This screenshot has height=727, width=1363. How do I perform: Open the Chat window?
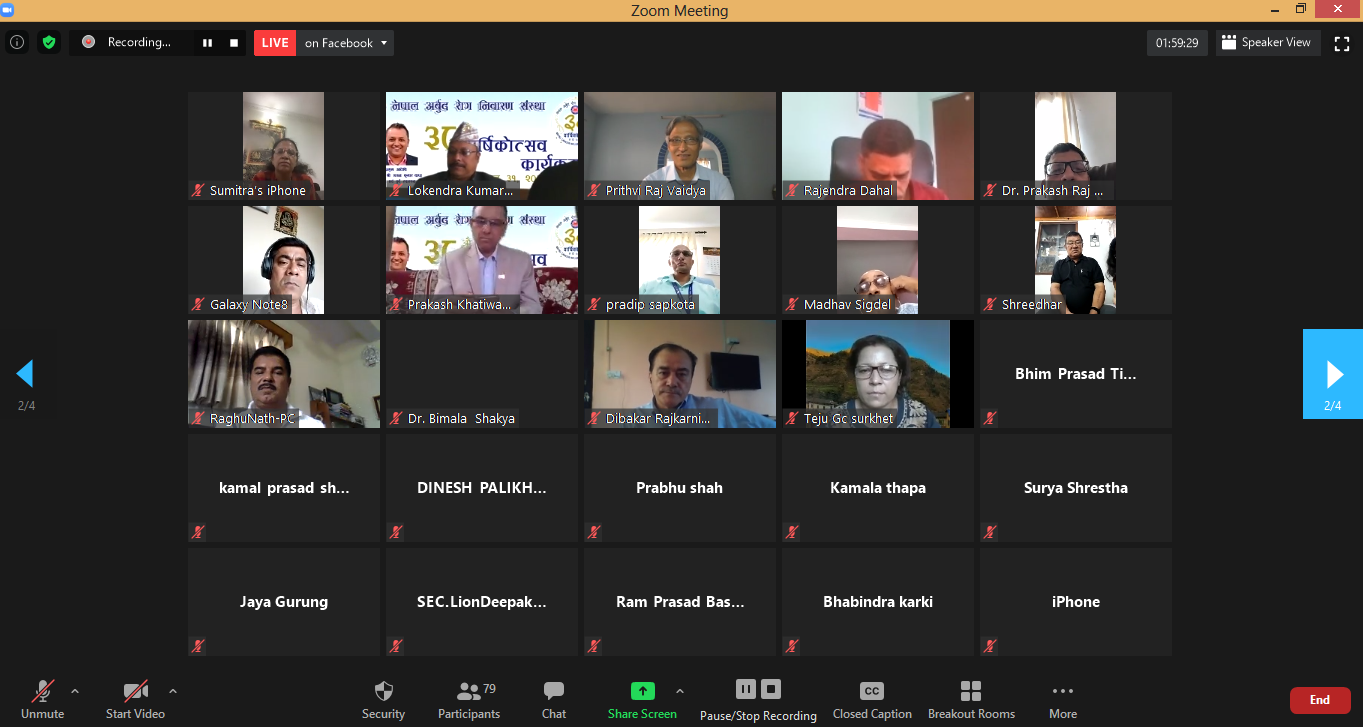[x=554, y=700]
